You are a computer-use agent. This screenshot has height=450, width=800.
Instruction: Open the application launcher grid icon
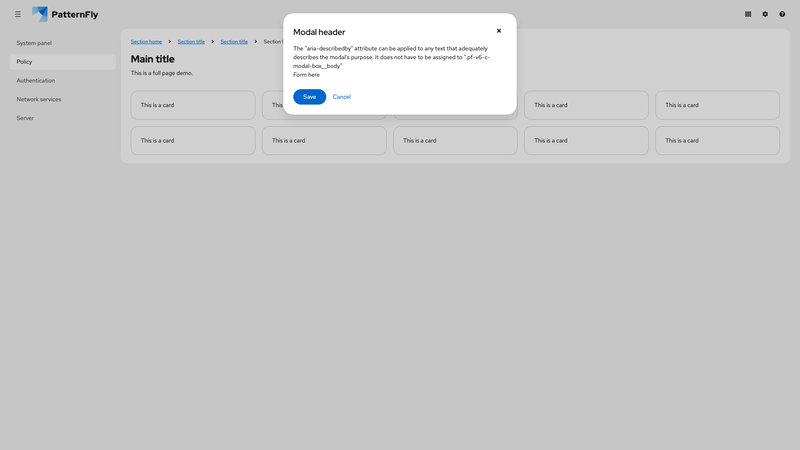(x=748, y=14)
